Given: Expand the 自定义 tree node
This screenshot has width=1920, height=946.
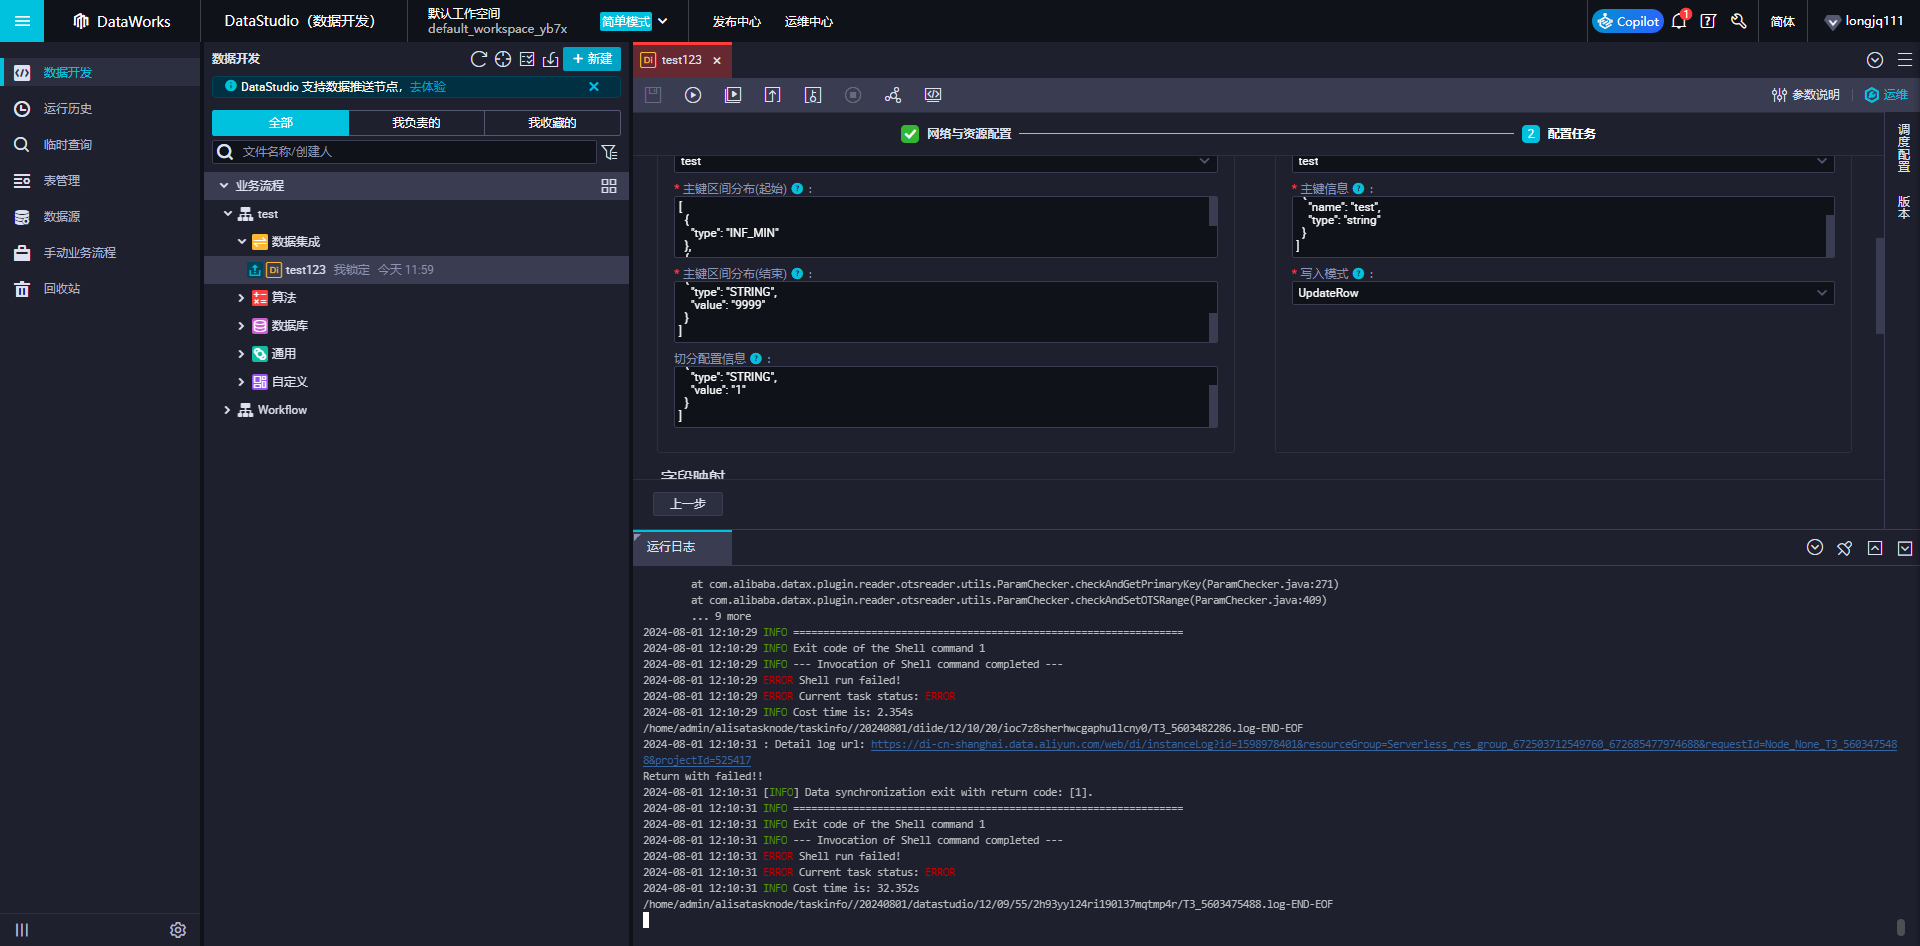Looking at the screenshot, I should [241, 382].
